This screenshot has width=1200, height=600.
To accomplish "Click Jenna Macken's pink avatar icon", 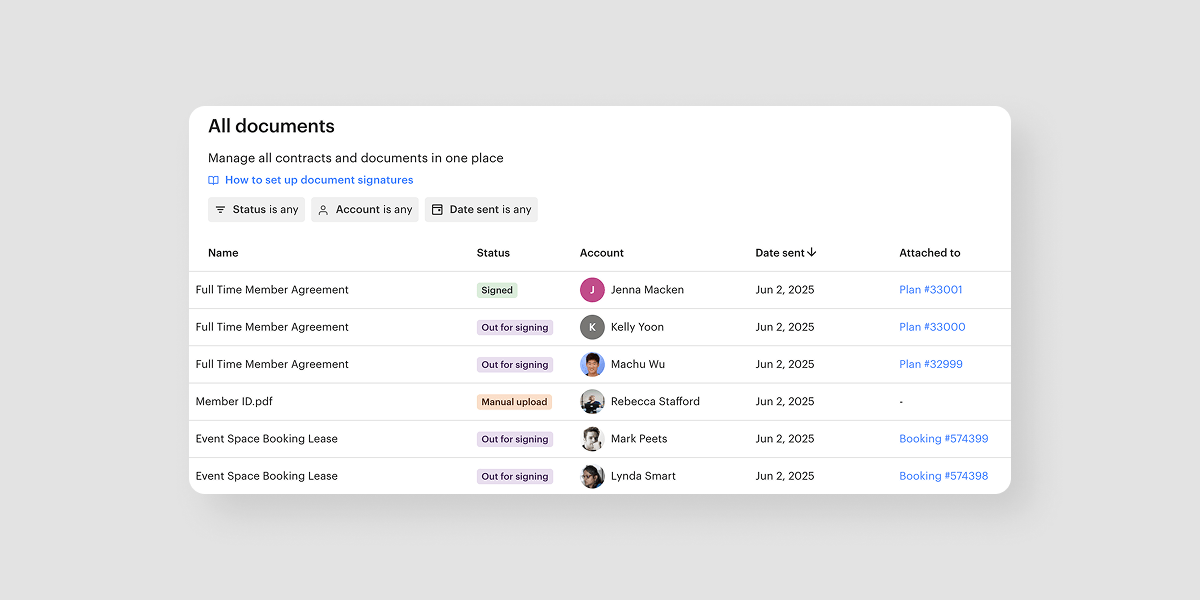I will tap(592, 290).
